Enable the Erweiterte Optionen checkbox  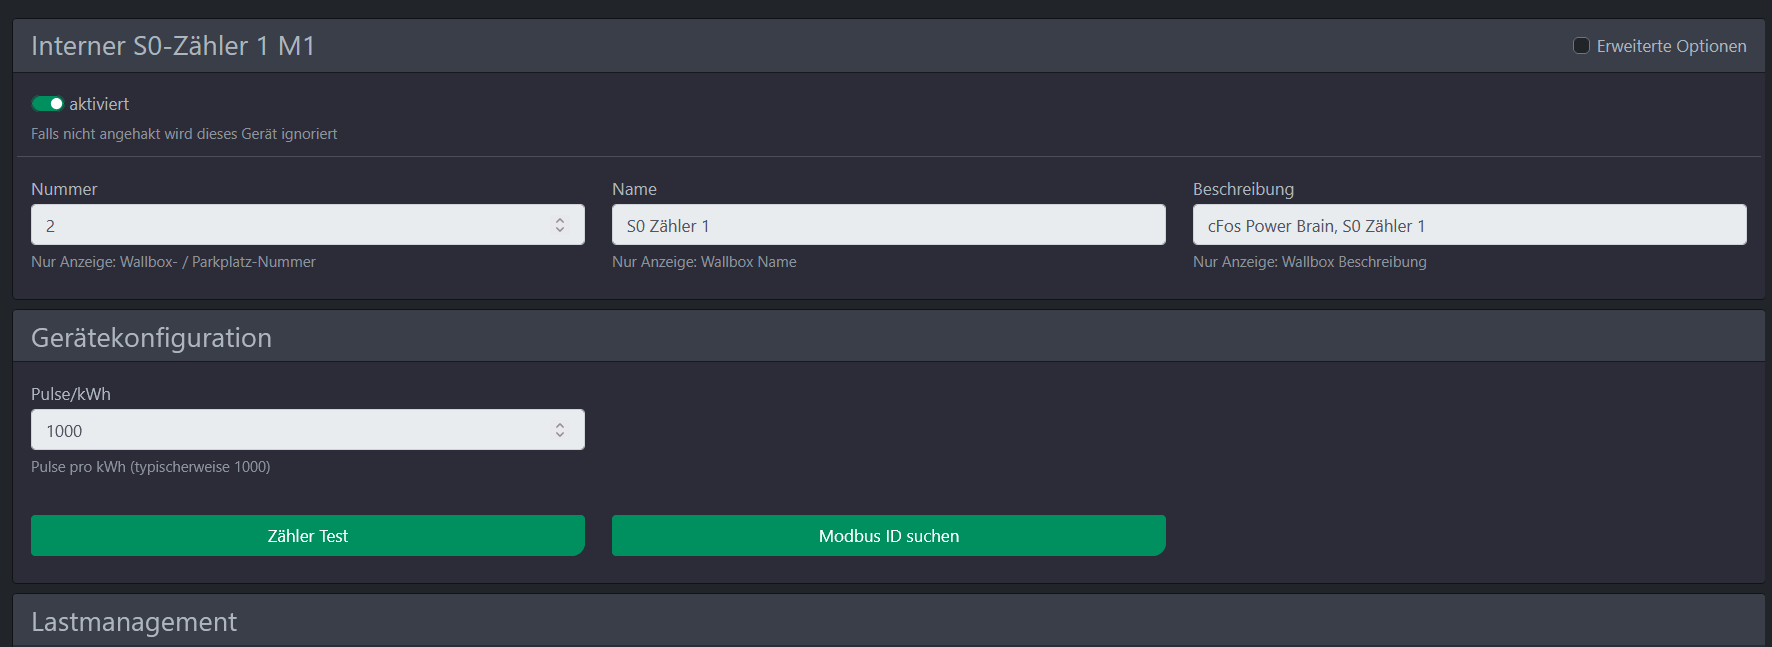1581,46
